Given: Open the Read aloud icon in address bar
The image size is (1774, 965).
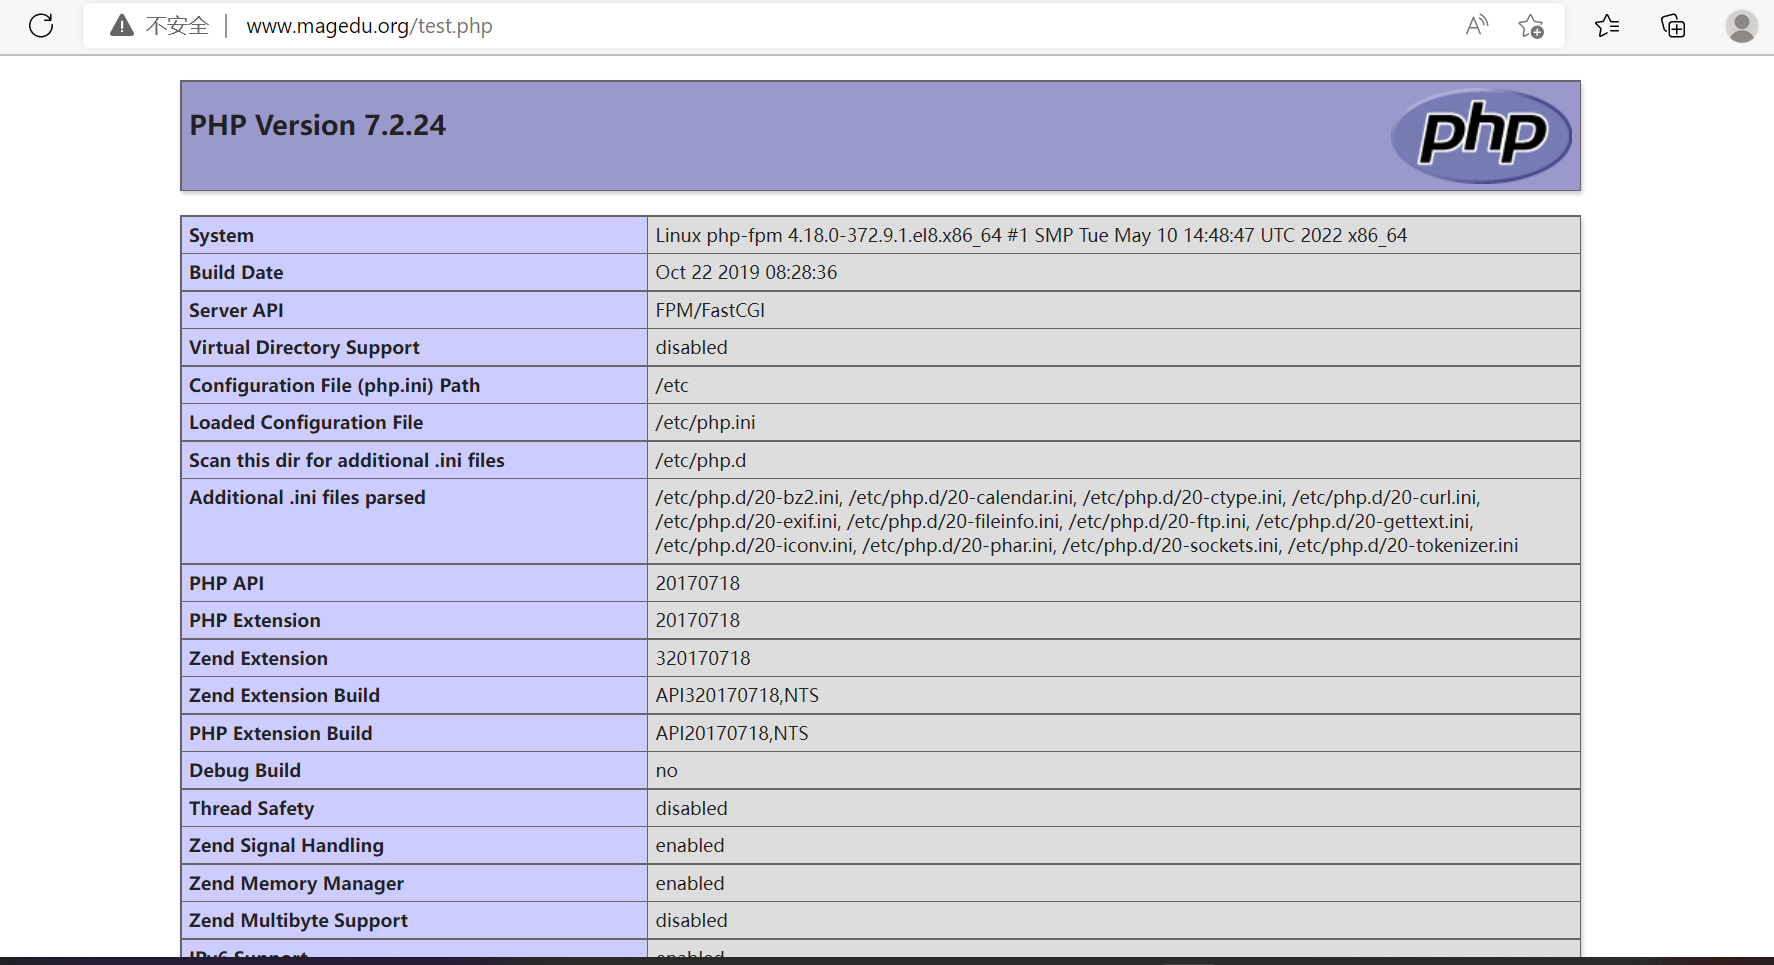Looking at the screenshot, I should [1476, 25].
